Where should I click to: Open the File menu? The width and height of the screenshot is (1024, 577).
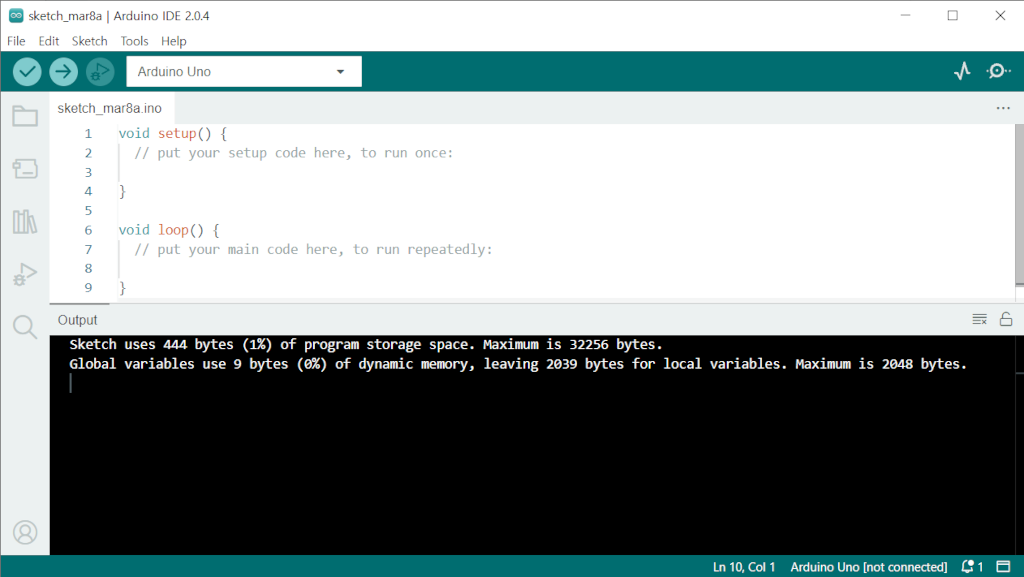click(16, 41)
